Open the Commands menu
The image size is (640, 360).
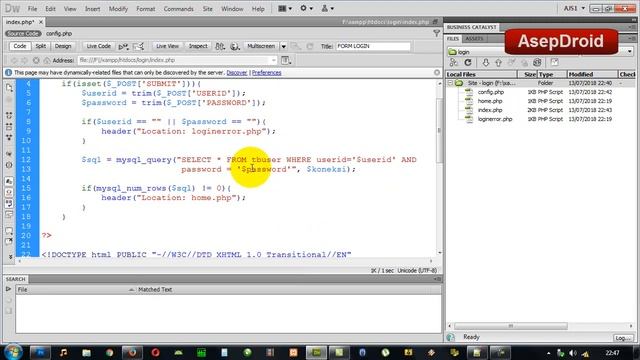[x=178, y=9]
